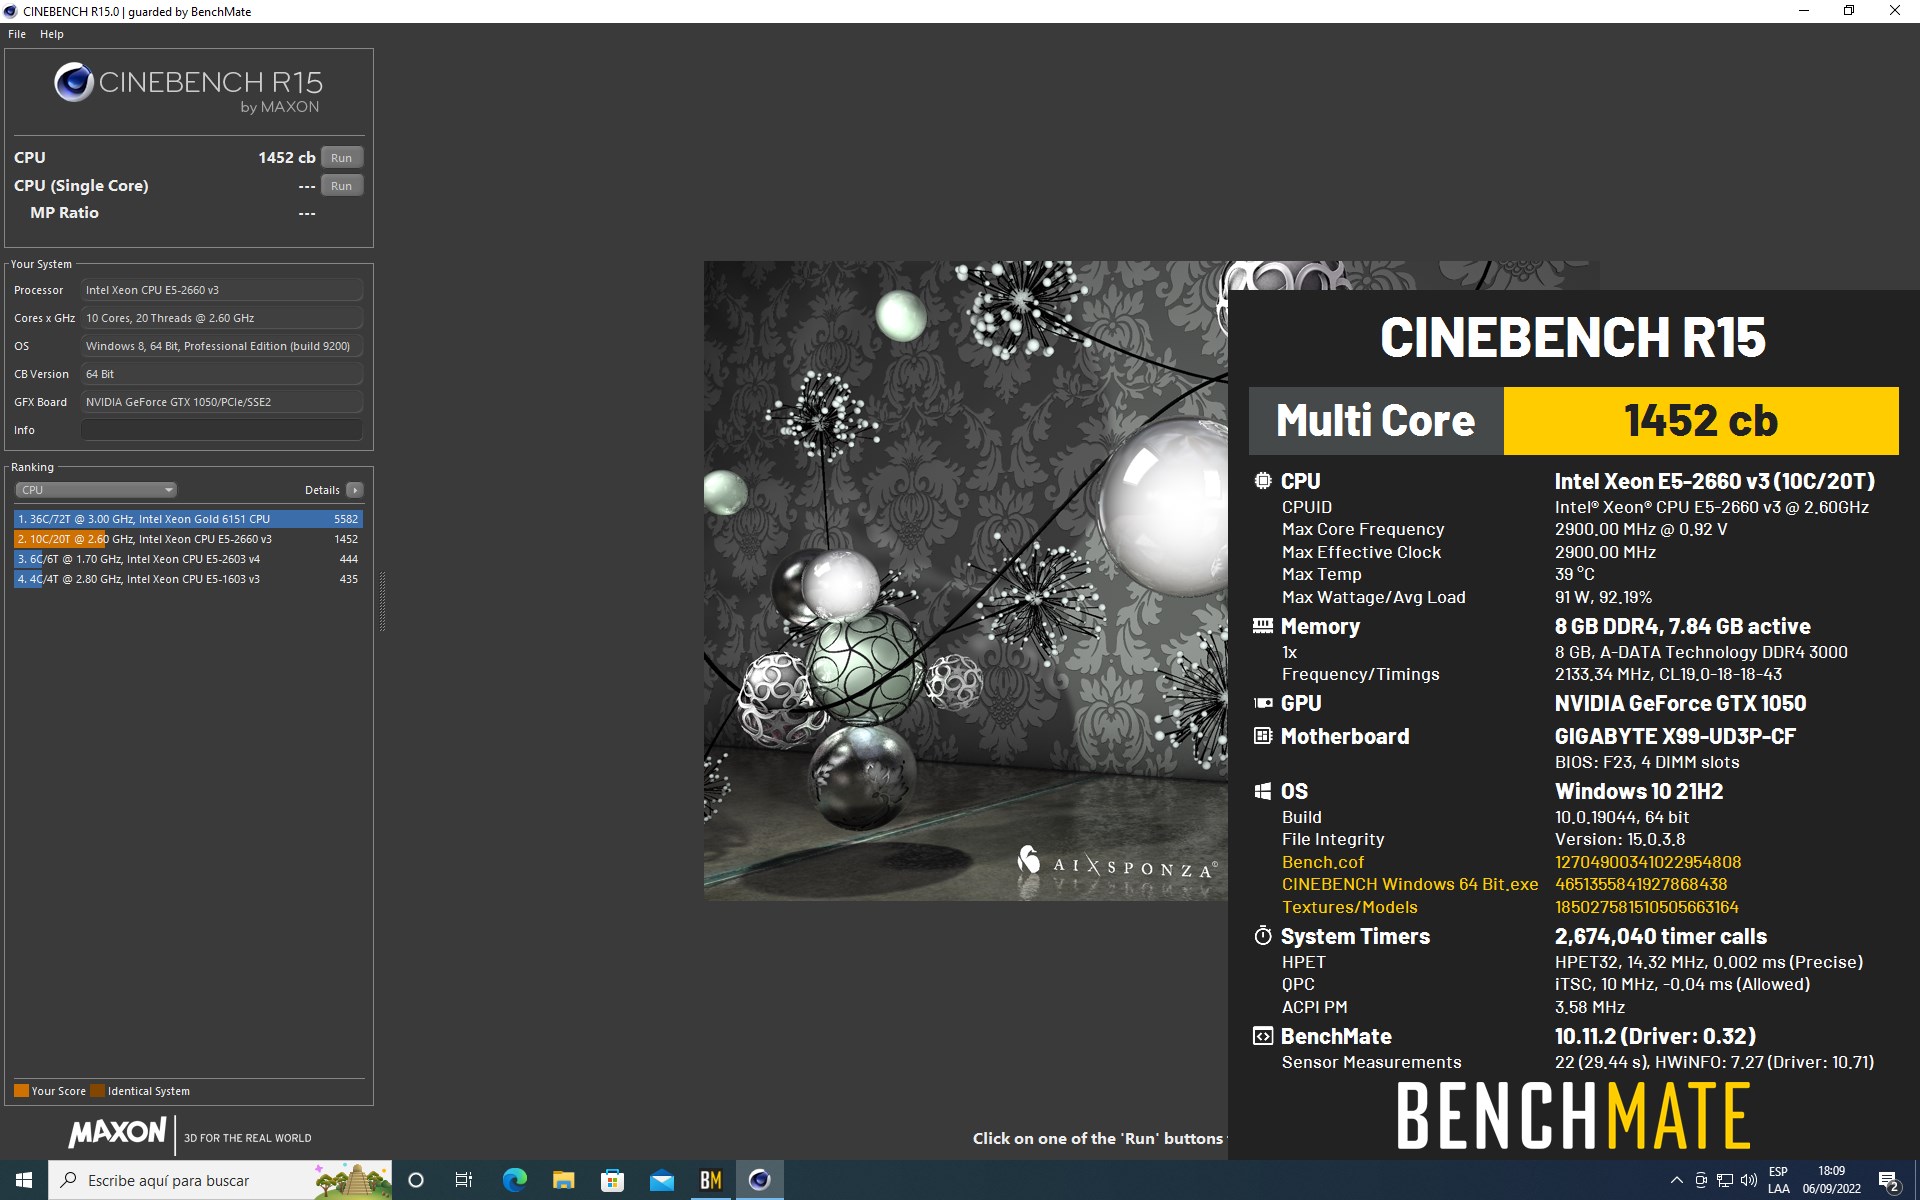
Task: Click the BenchMate section icon
Action: tap(1263, 1036)
